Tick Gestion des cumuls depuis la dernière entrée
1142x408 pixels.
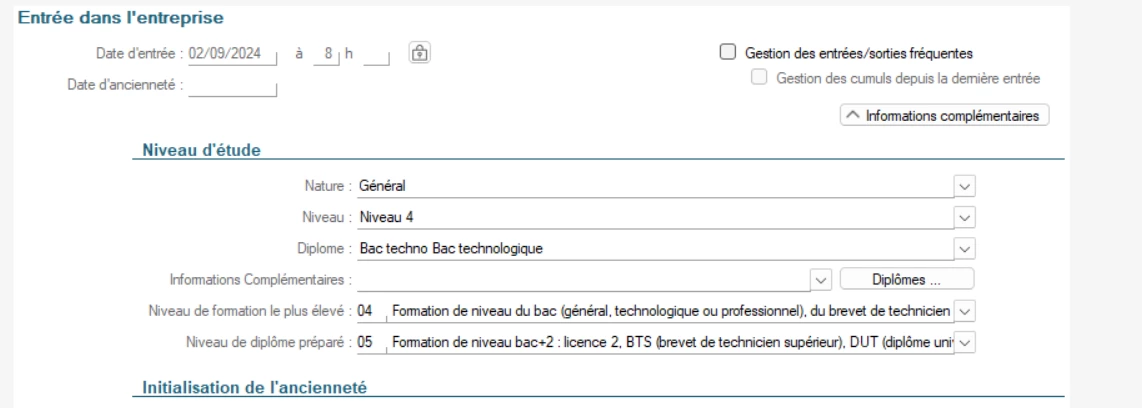[759, 78]
